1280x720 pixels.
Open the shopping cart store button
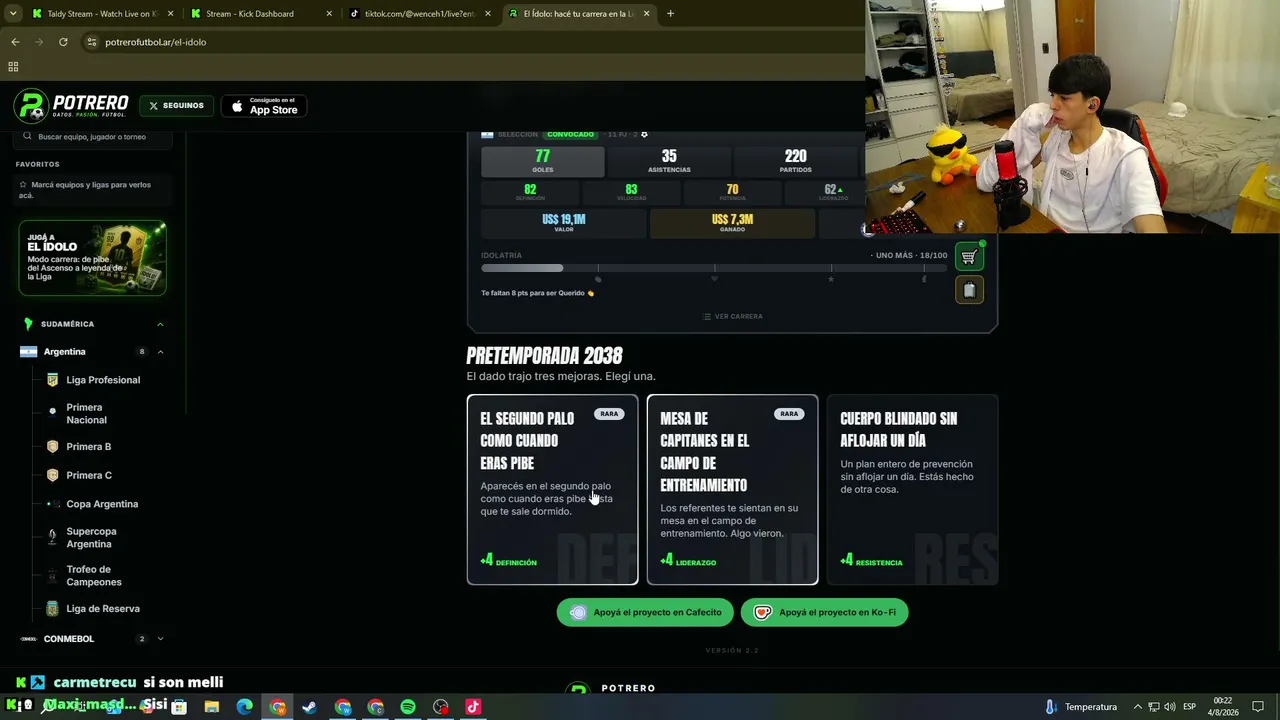[969, 257]
